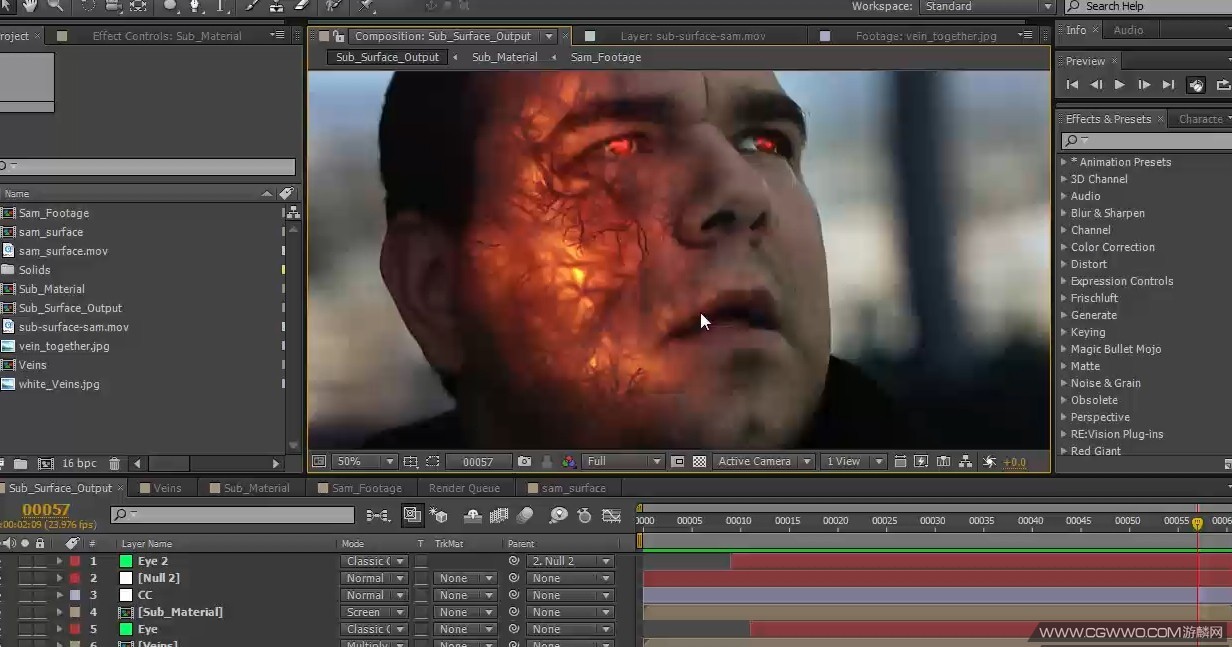Toggle pixel aspect ratio correction icon
This screenshot has height=647, width=1232.
900,462
